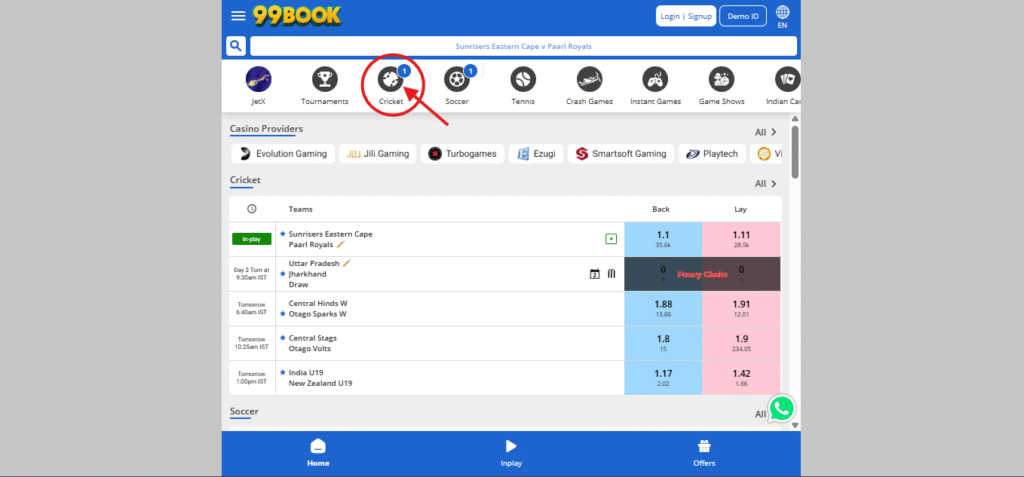Click the 99BOOK logo

[x=297, y=15]
